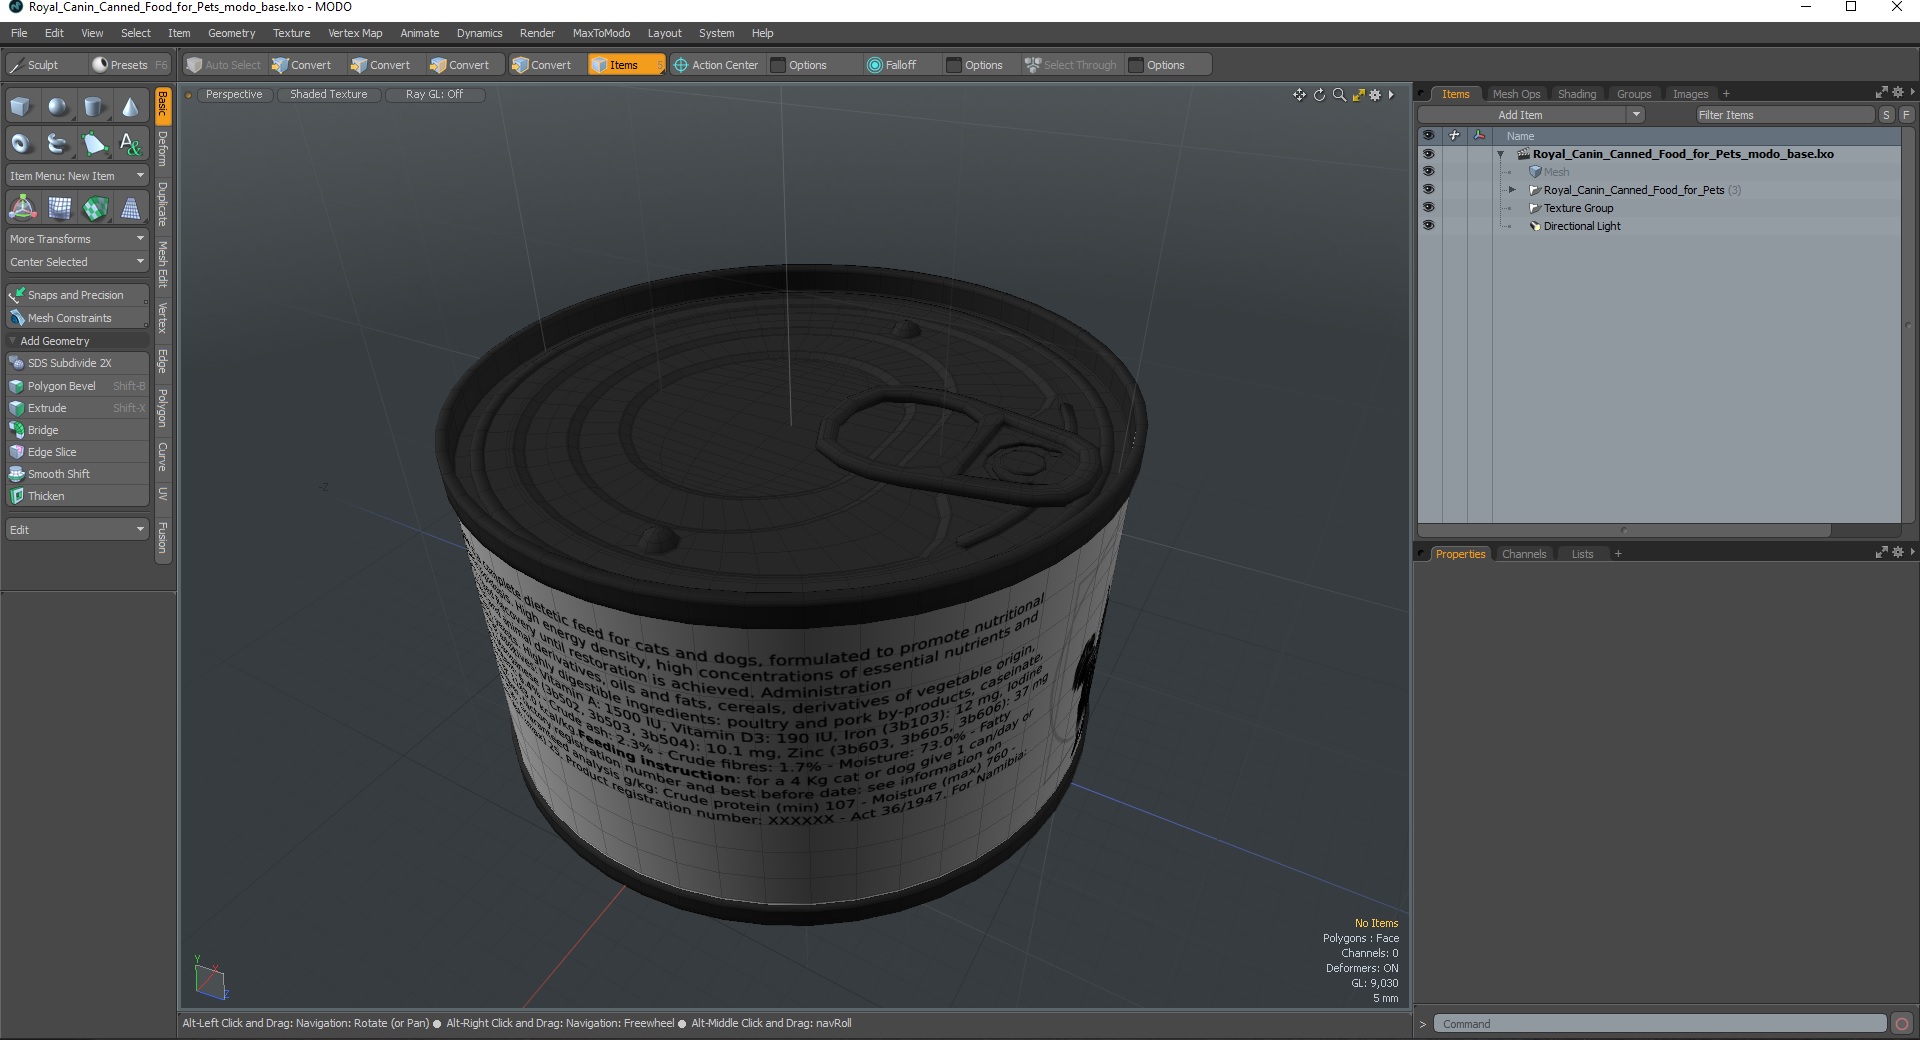The width and height of the screenshot is (1920, 1040).
Task: Open the viewport settings gear
Action: [x=1375, y=95]
